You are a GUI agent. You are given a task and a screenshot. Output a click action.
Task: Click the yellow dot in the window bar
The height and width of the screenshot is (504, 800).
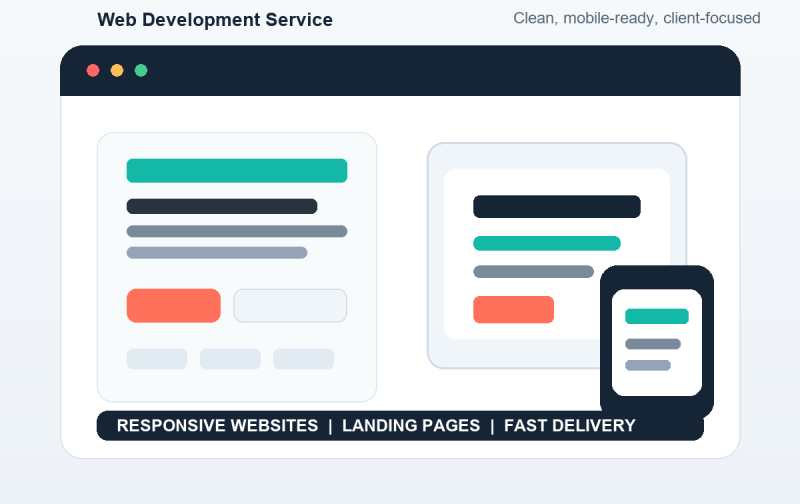point(117,70)
